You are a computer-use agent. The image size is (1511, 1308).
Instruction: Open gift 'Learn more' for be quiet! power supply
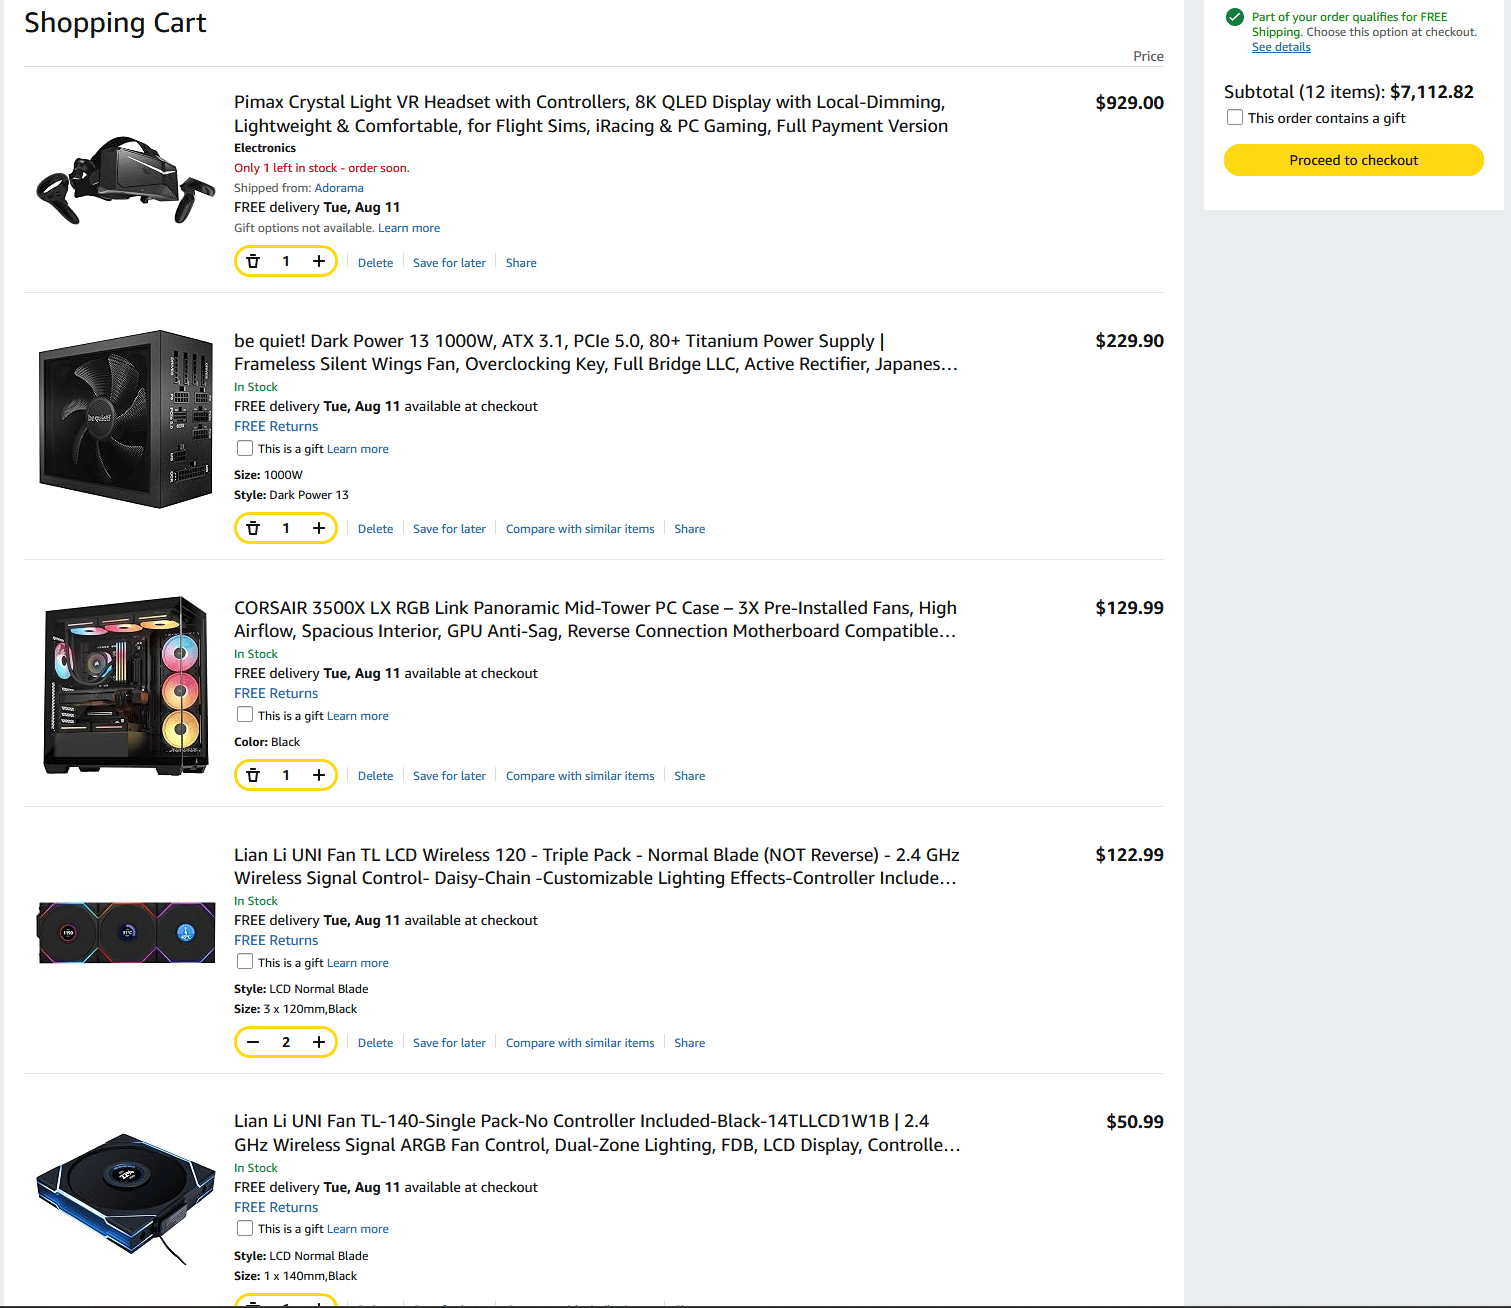358,449
